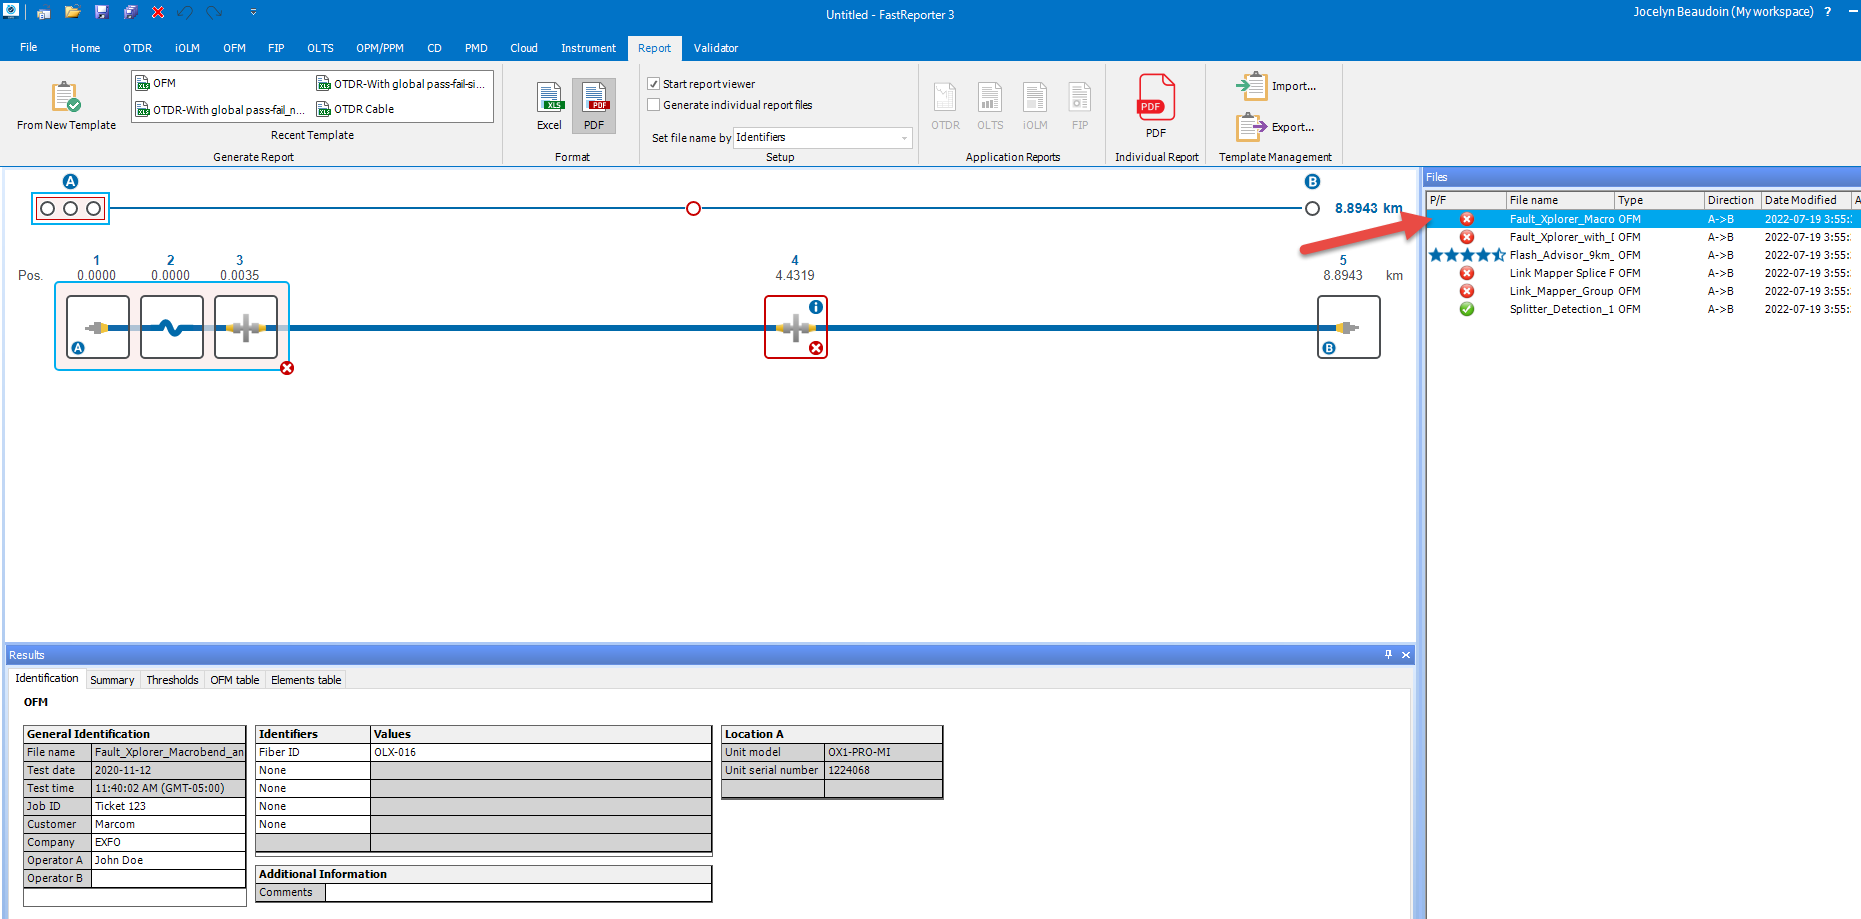
Task: Open the Instrument ribbon tab
Action: click(588, 48)
